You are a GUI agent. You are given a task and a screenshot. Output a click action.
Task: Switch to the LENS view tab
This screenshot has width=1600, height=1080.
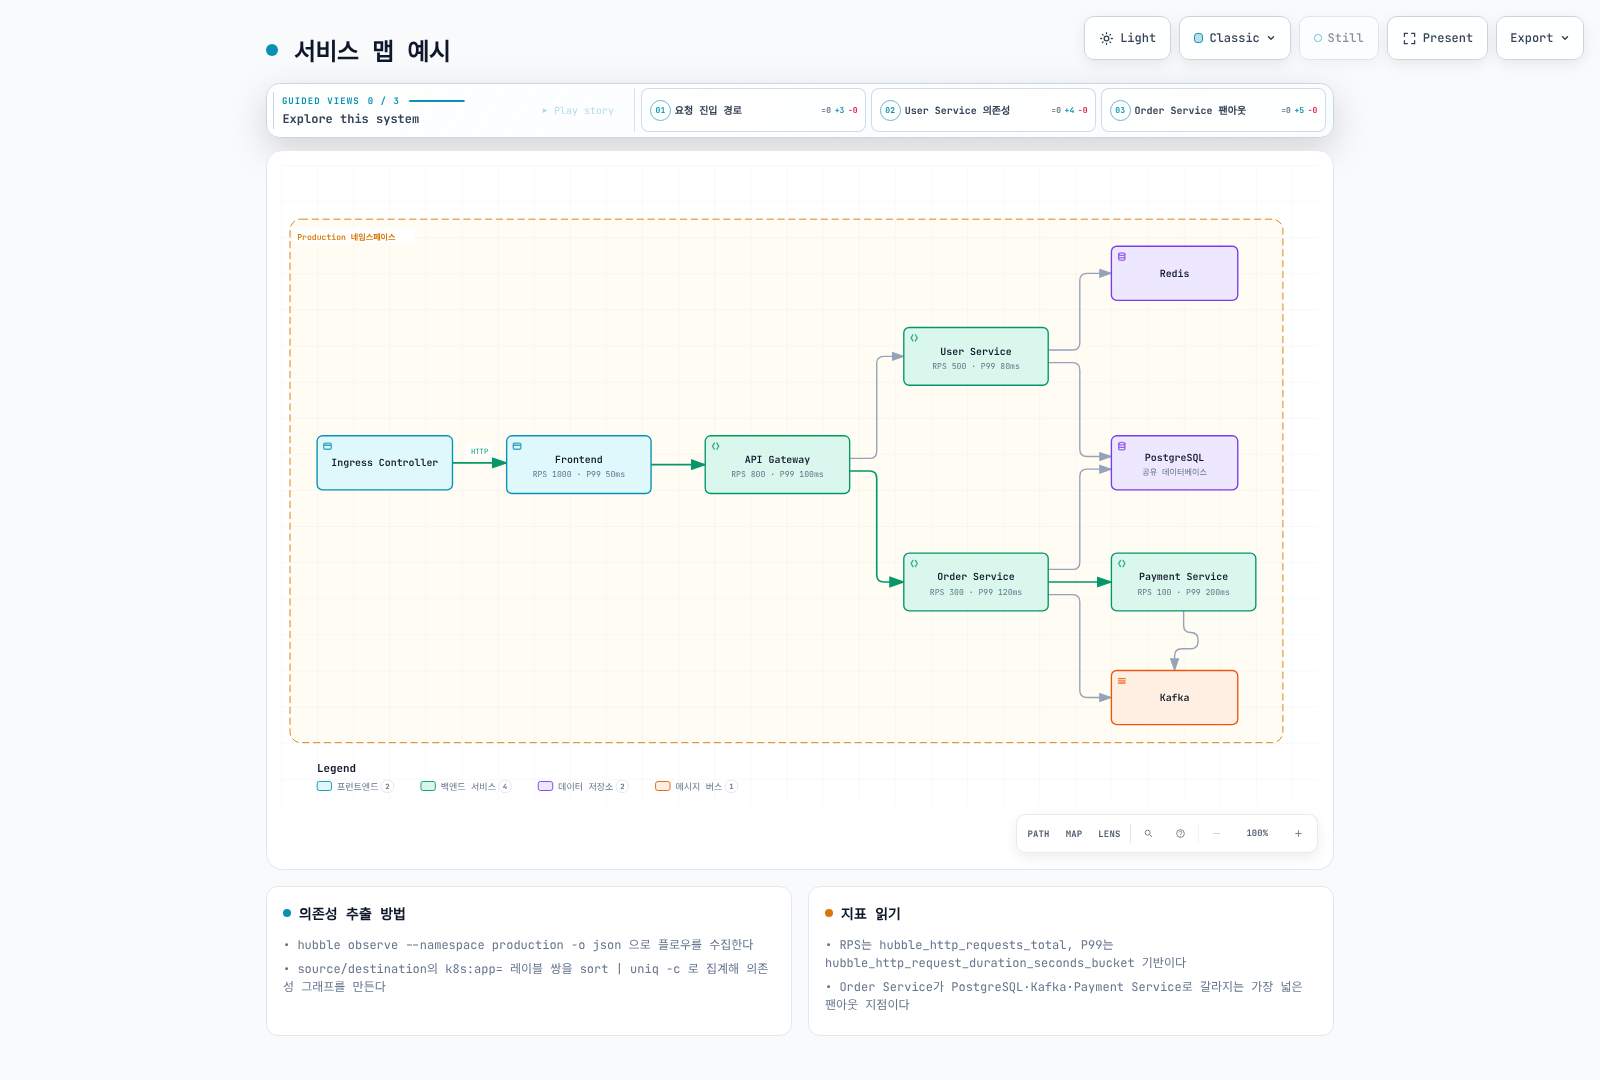pyautogui.click(x=1109, y=833)
